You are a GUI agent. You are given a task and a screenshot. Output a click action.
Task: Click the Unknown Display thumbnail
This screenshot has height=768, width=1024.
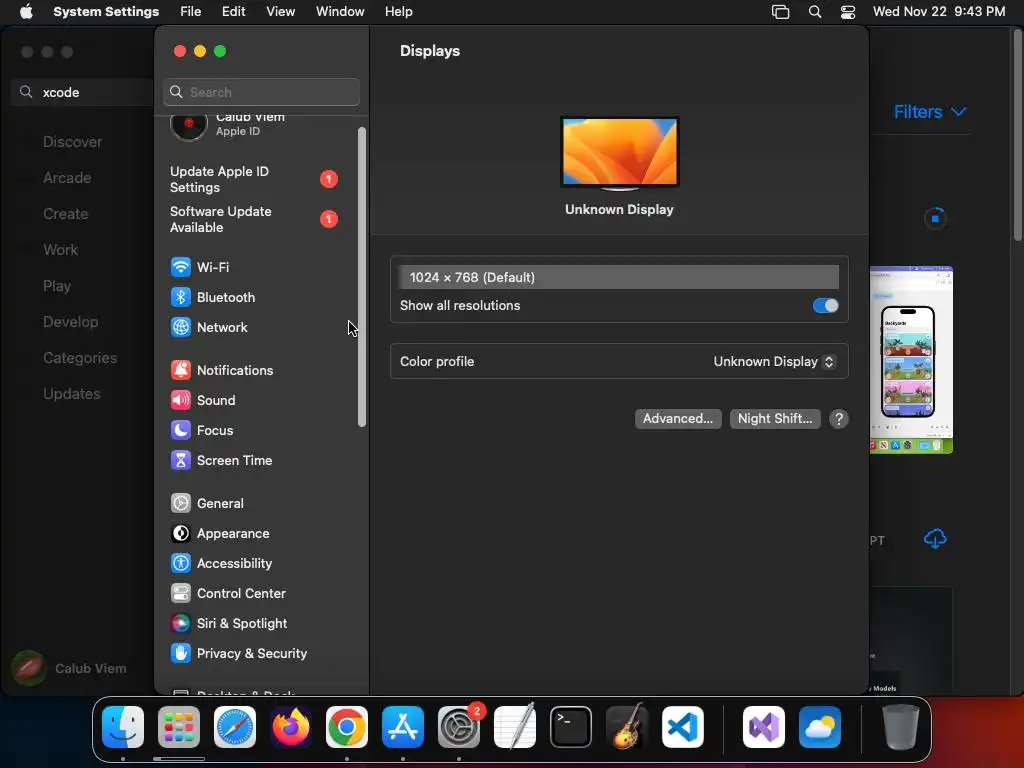pos(620,153)
